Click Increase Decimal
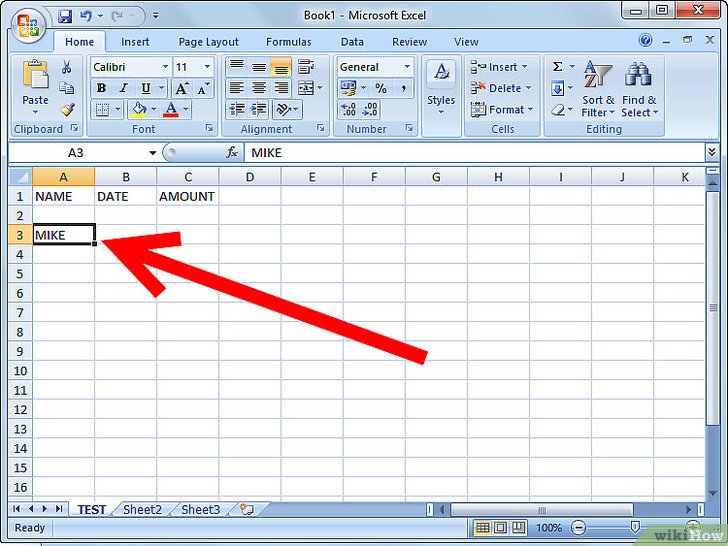Viewport: 728px width, 546px height. coord(348,110)
